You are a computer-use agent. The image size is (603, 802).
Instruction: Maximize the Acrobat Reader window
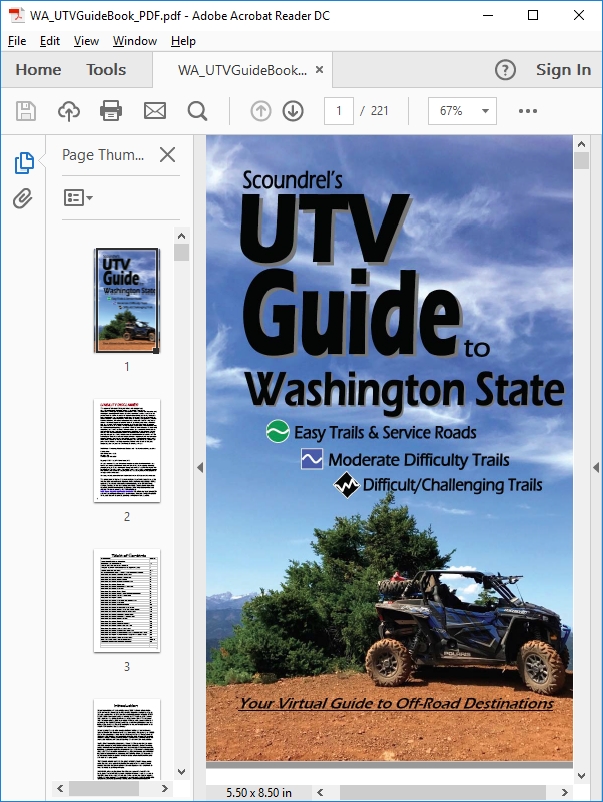(533, 15)
